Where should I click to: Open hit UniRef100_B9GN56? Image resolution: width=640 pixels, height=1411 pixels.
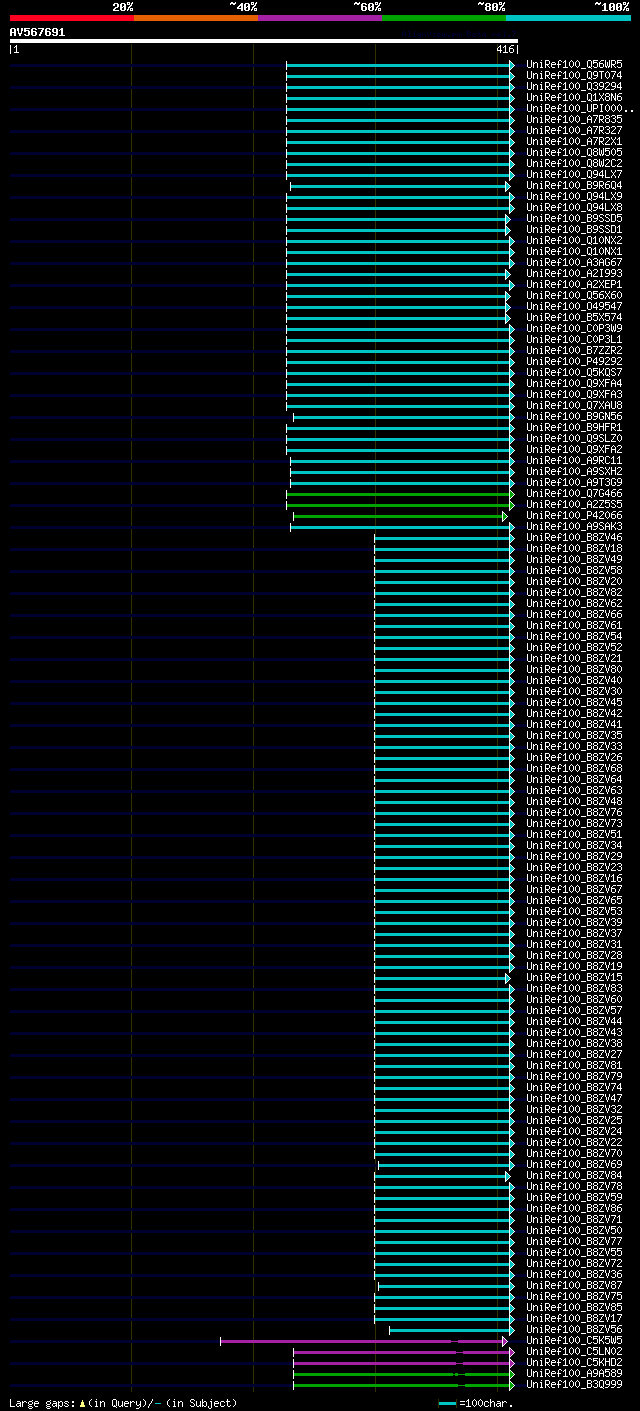pyautogui.click(x=574, y=416)
